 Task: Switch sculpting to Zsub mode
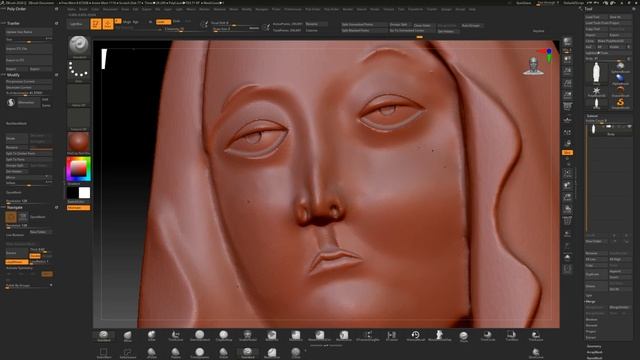coord(177,21)
